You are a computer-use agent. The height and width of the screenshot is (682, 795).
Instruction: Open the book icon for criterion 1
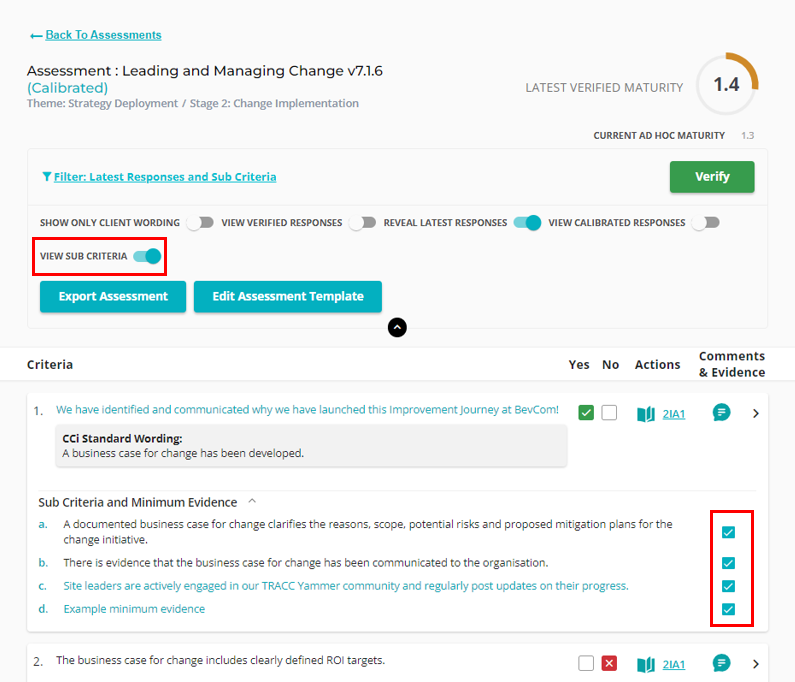coord(646,413)
